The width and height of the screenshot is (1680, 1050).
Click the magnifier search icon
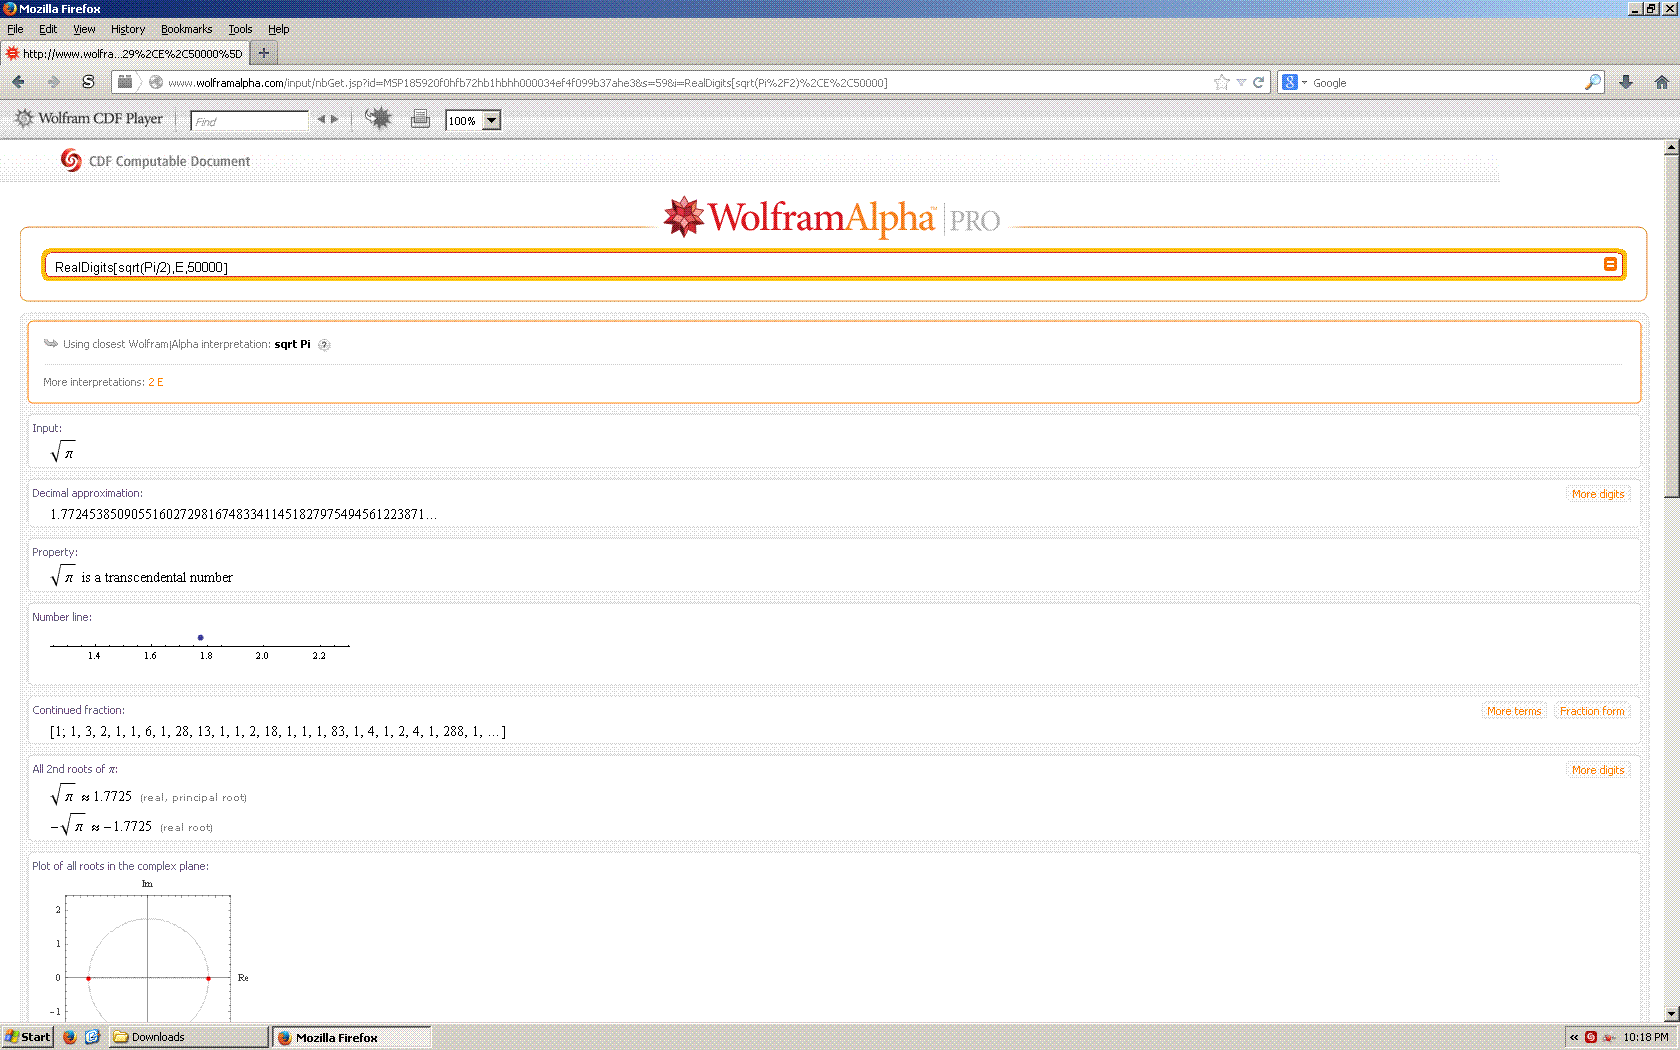[1593, 82]
